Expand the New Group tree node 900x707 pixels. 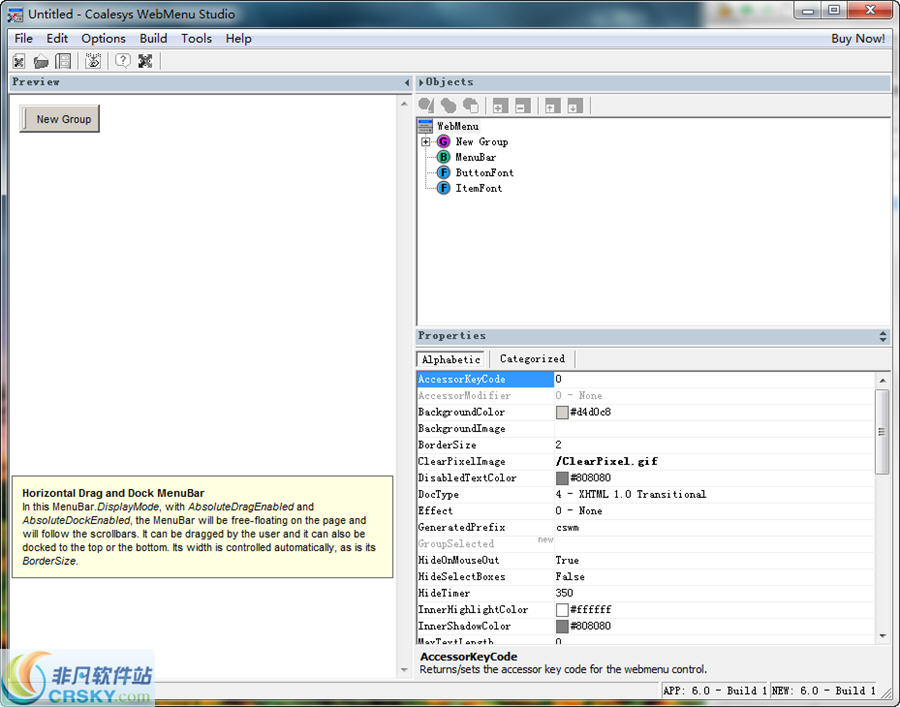425,141
